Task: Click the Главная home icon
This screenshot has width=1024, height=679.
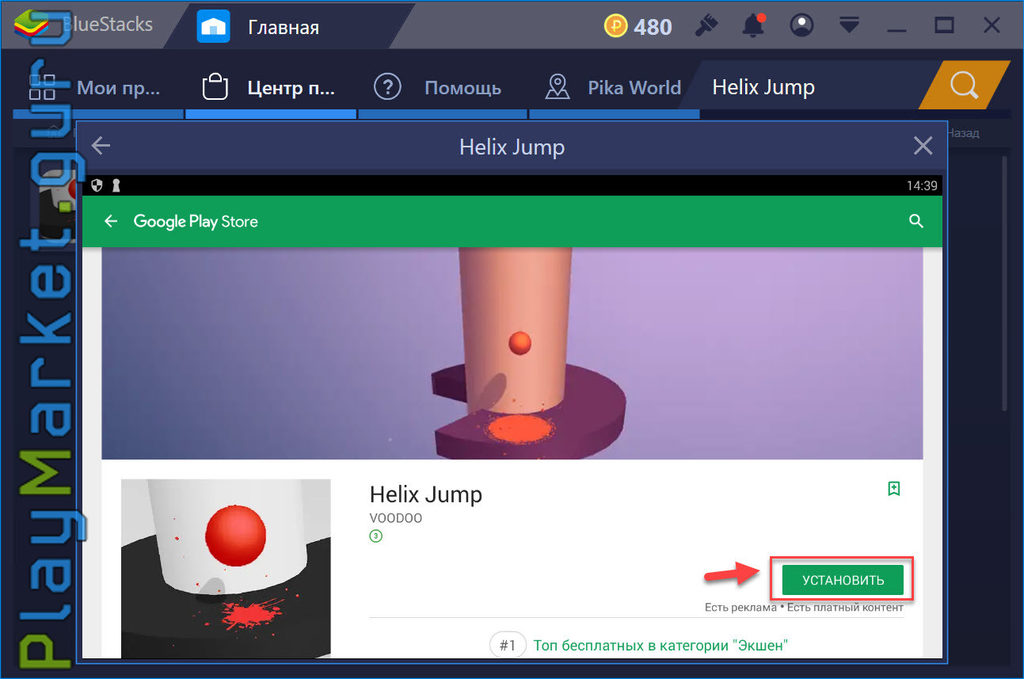Action: tap(213, 27)
